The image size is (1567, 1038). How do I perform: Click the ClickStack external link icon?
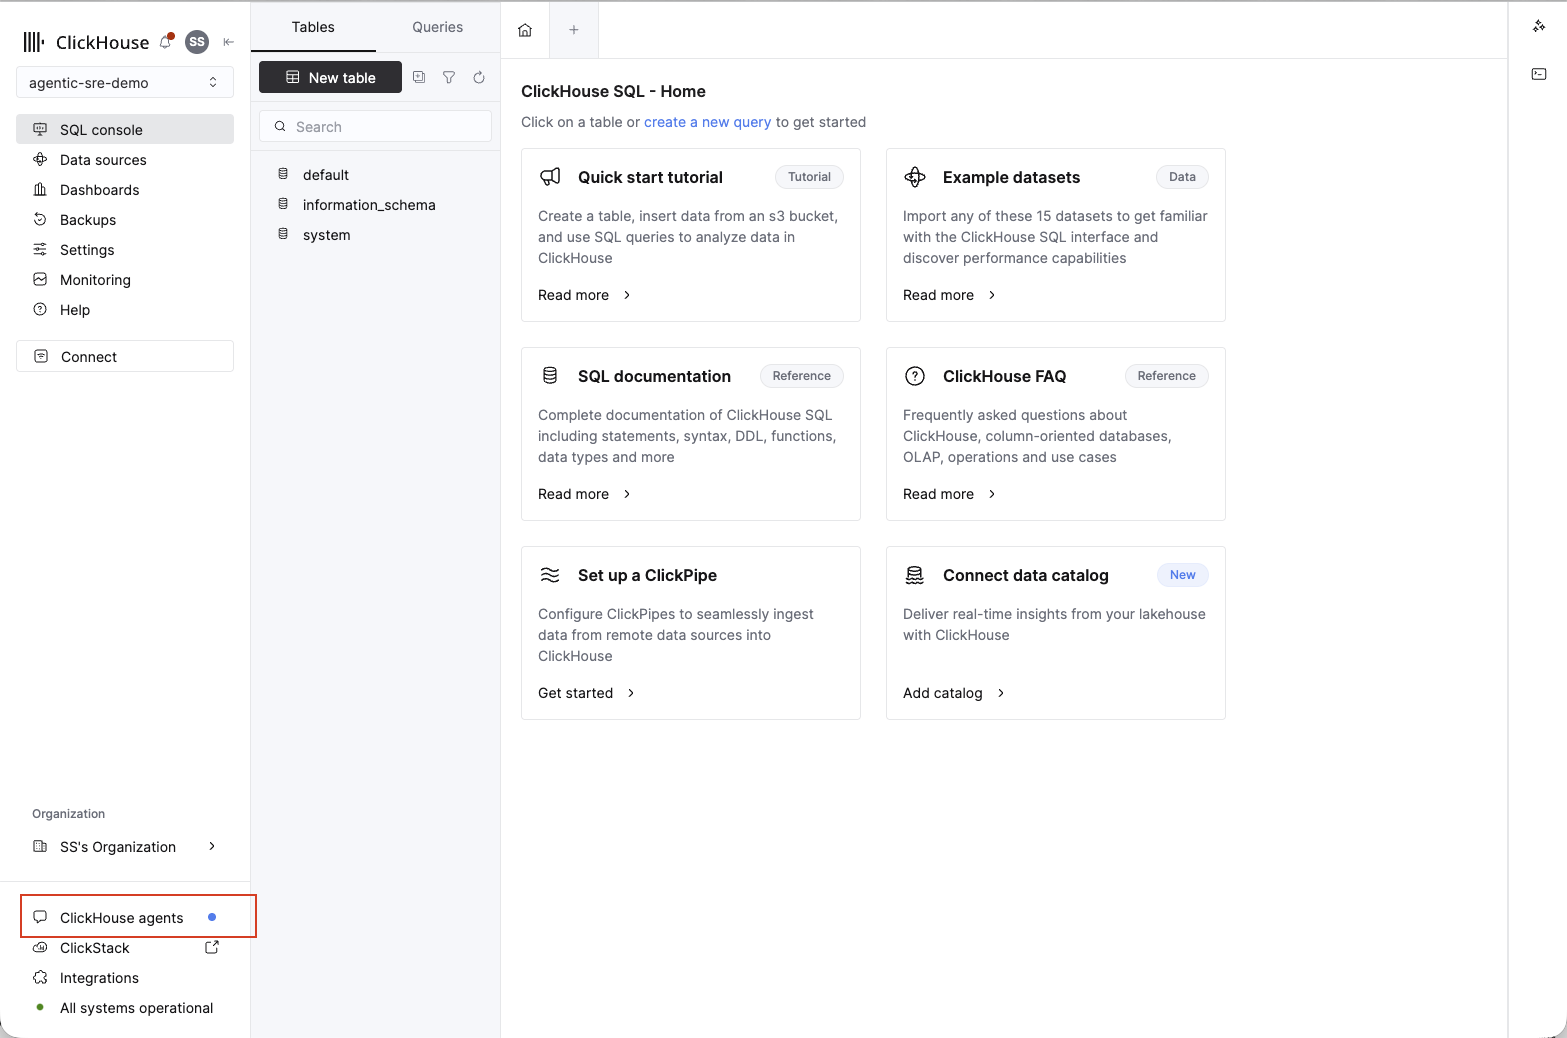pos(212,947)
